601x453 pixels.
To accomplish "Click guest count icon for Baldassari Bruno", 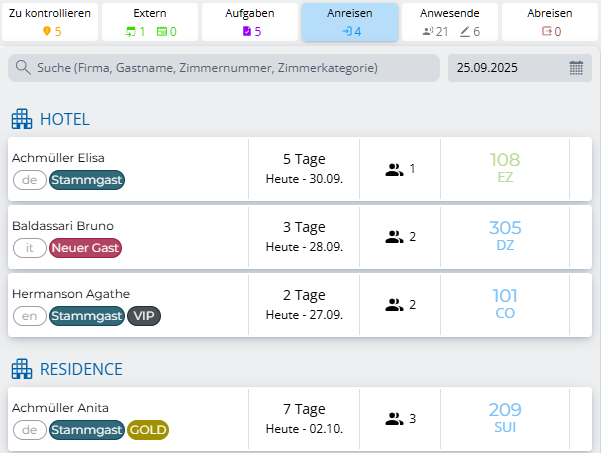I will point(394,237).
